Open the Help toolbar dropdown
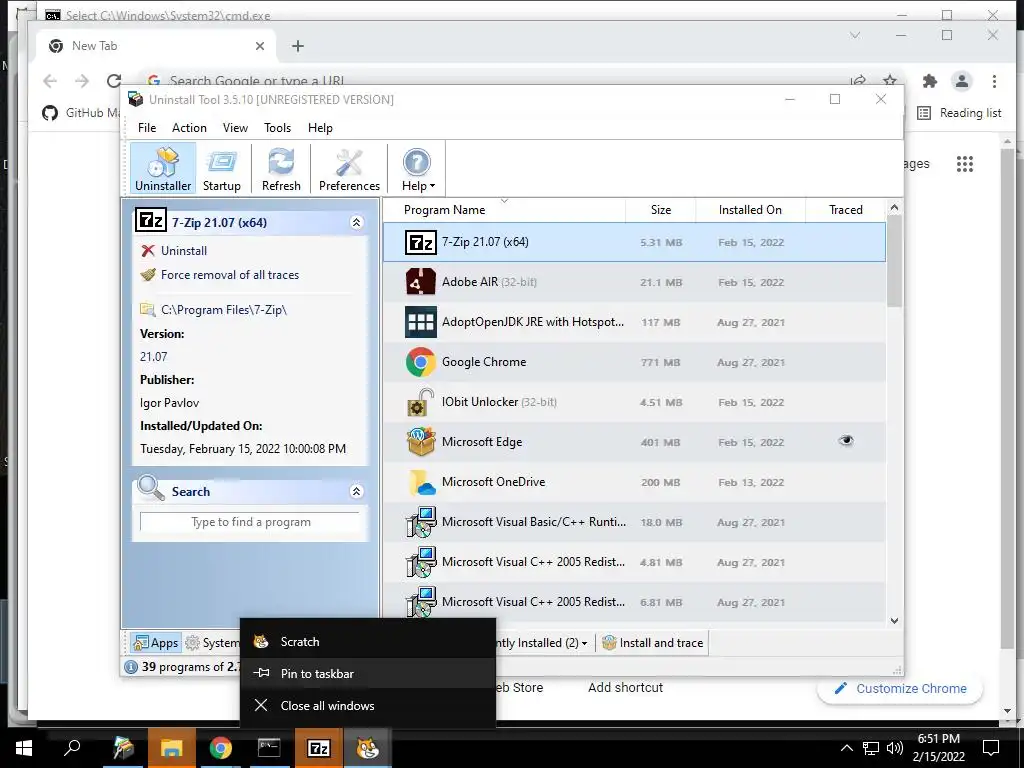Screen dimensions: 1024x768 [417, 169]
